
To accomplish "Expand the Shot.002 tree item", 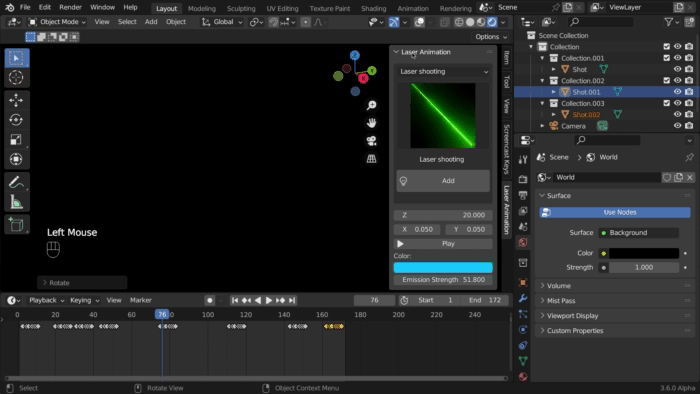I will coord(554,115).
